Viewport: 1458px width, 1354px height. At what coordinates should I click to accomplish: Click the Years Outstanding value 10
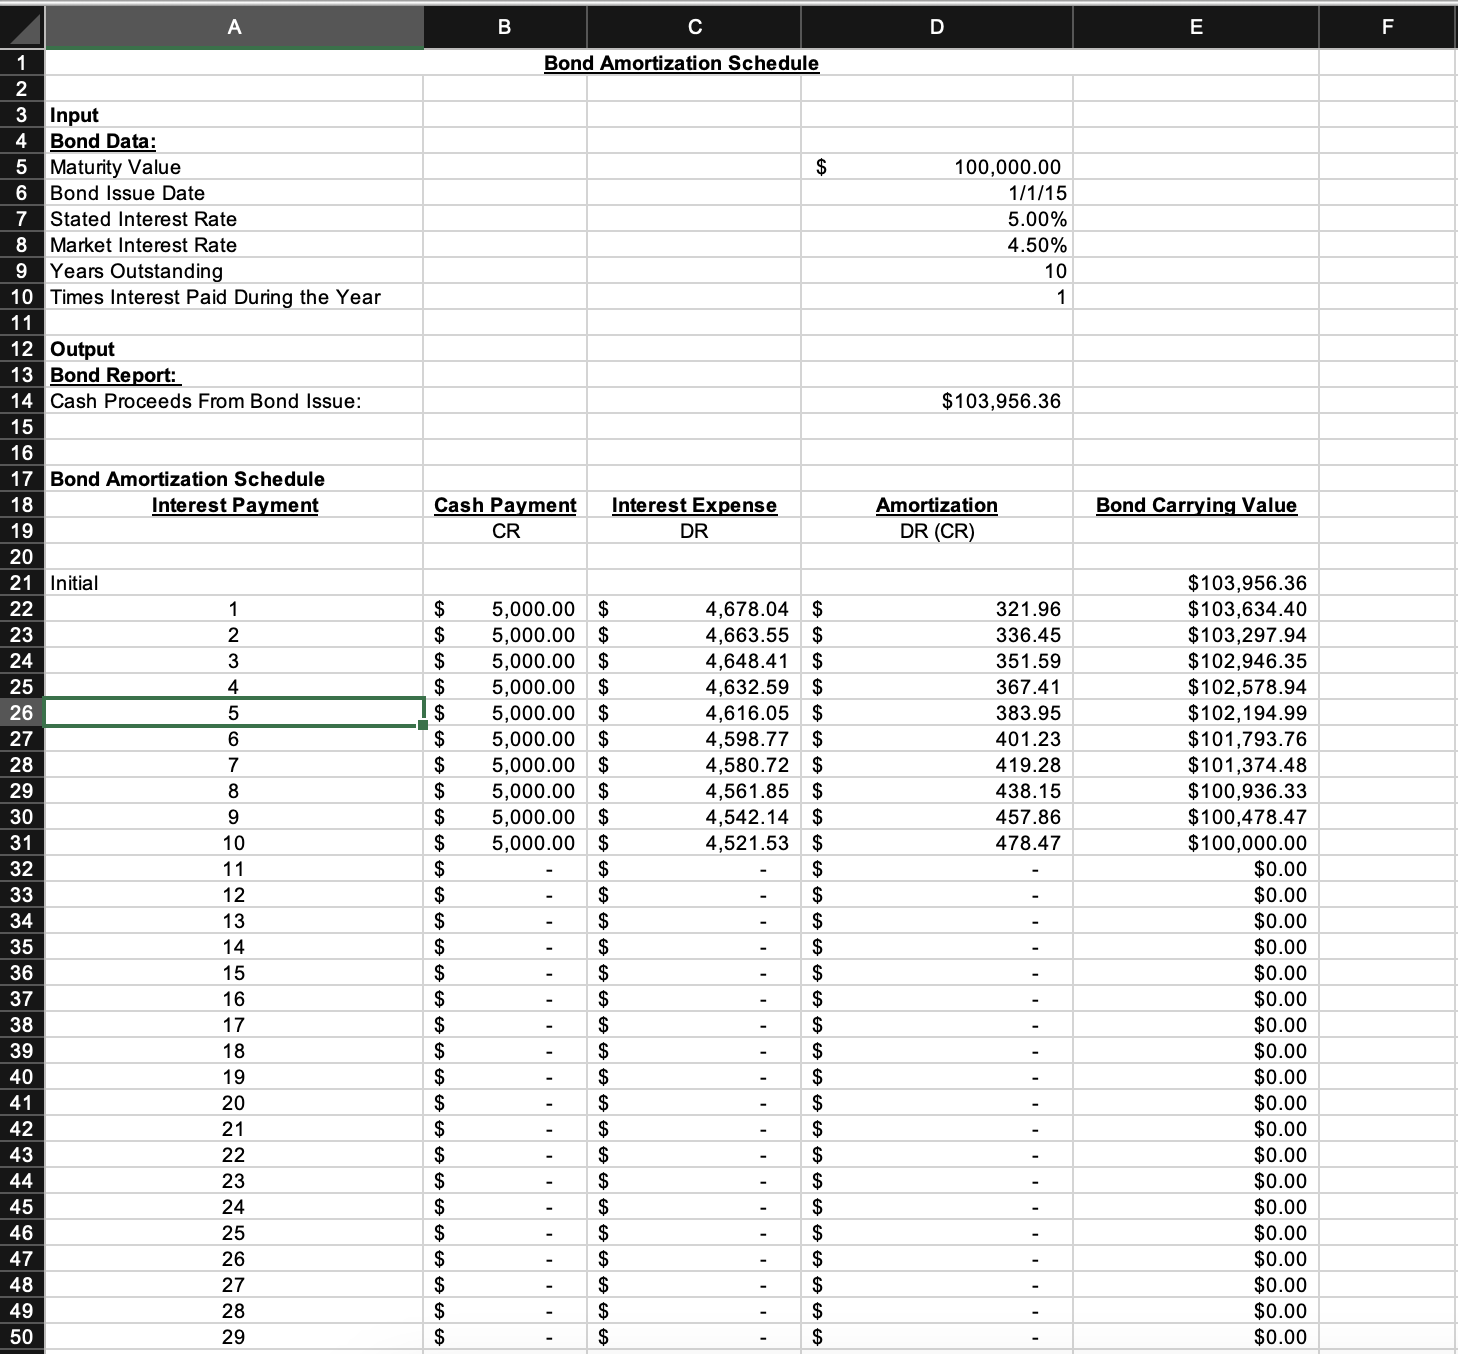(x=935, y=270)
